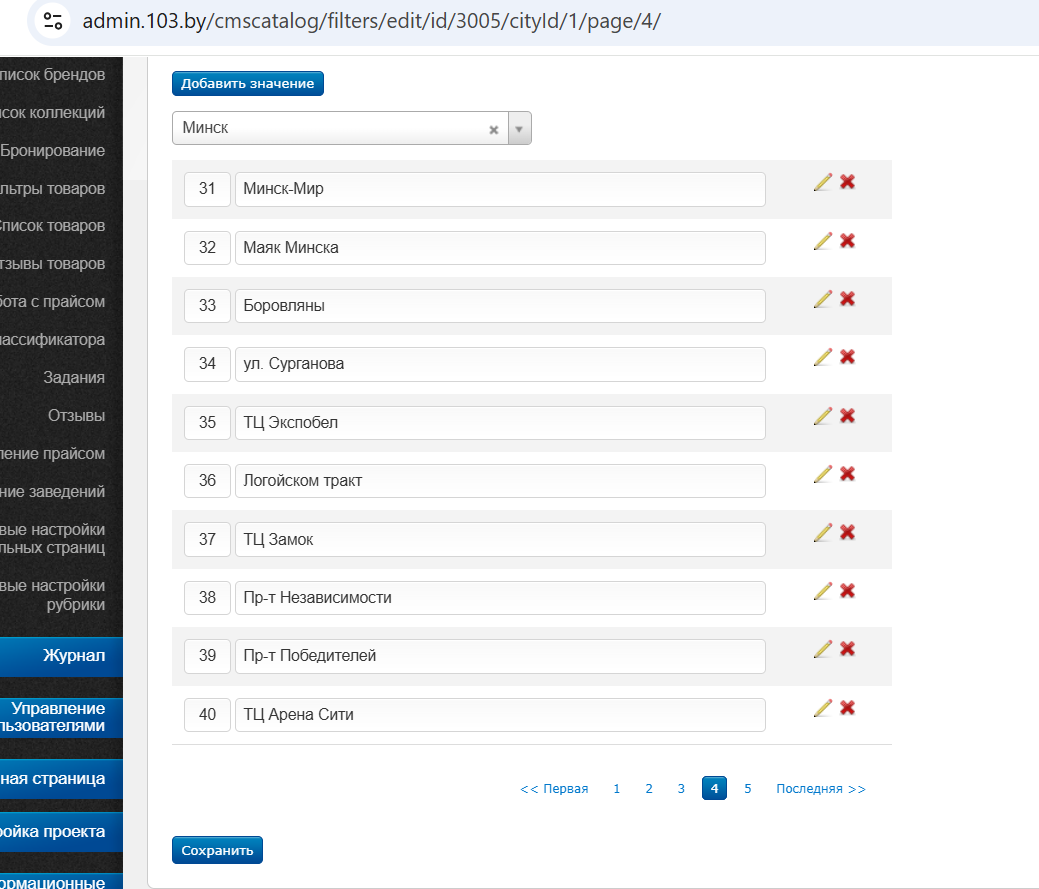Go to << Первая page
1039x889 pixels.
(555, 789)
